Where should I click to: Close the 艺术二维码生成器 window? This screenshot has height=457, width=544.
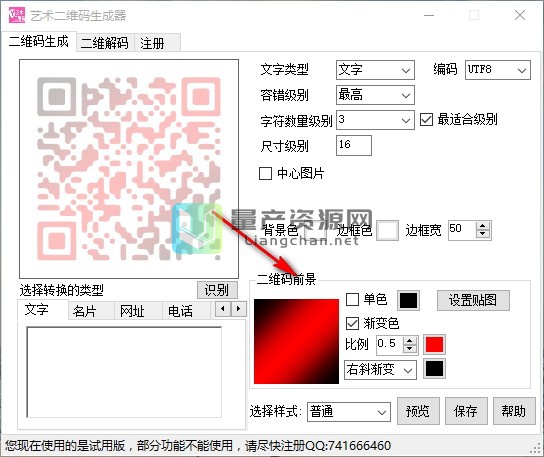(x=520, y=15)
